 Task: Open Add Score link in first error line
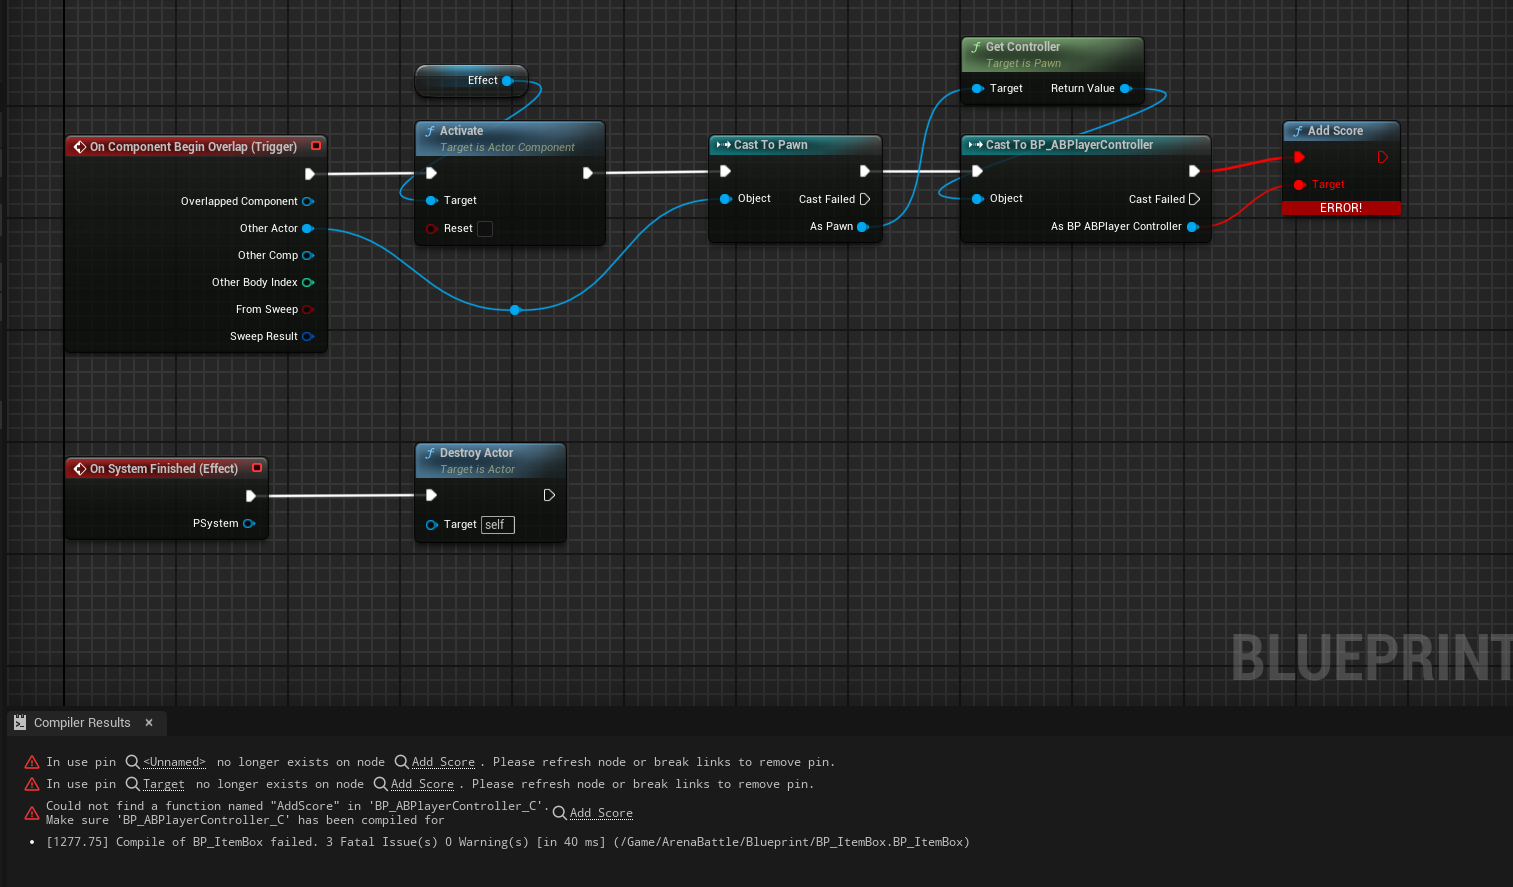tap(443, 762)
